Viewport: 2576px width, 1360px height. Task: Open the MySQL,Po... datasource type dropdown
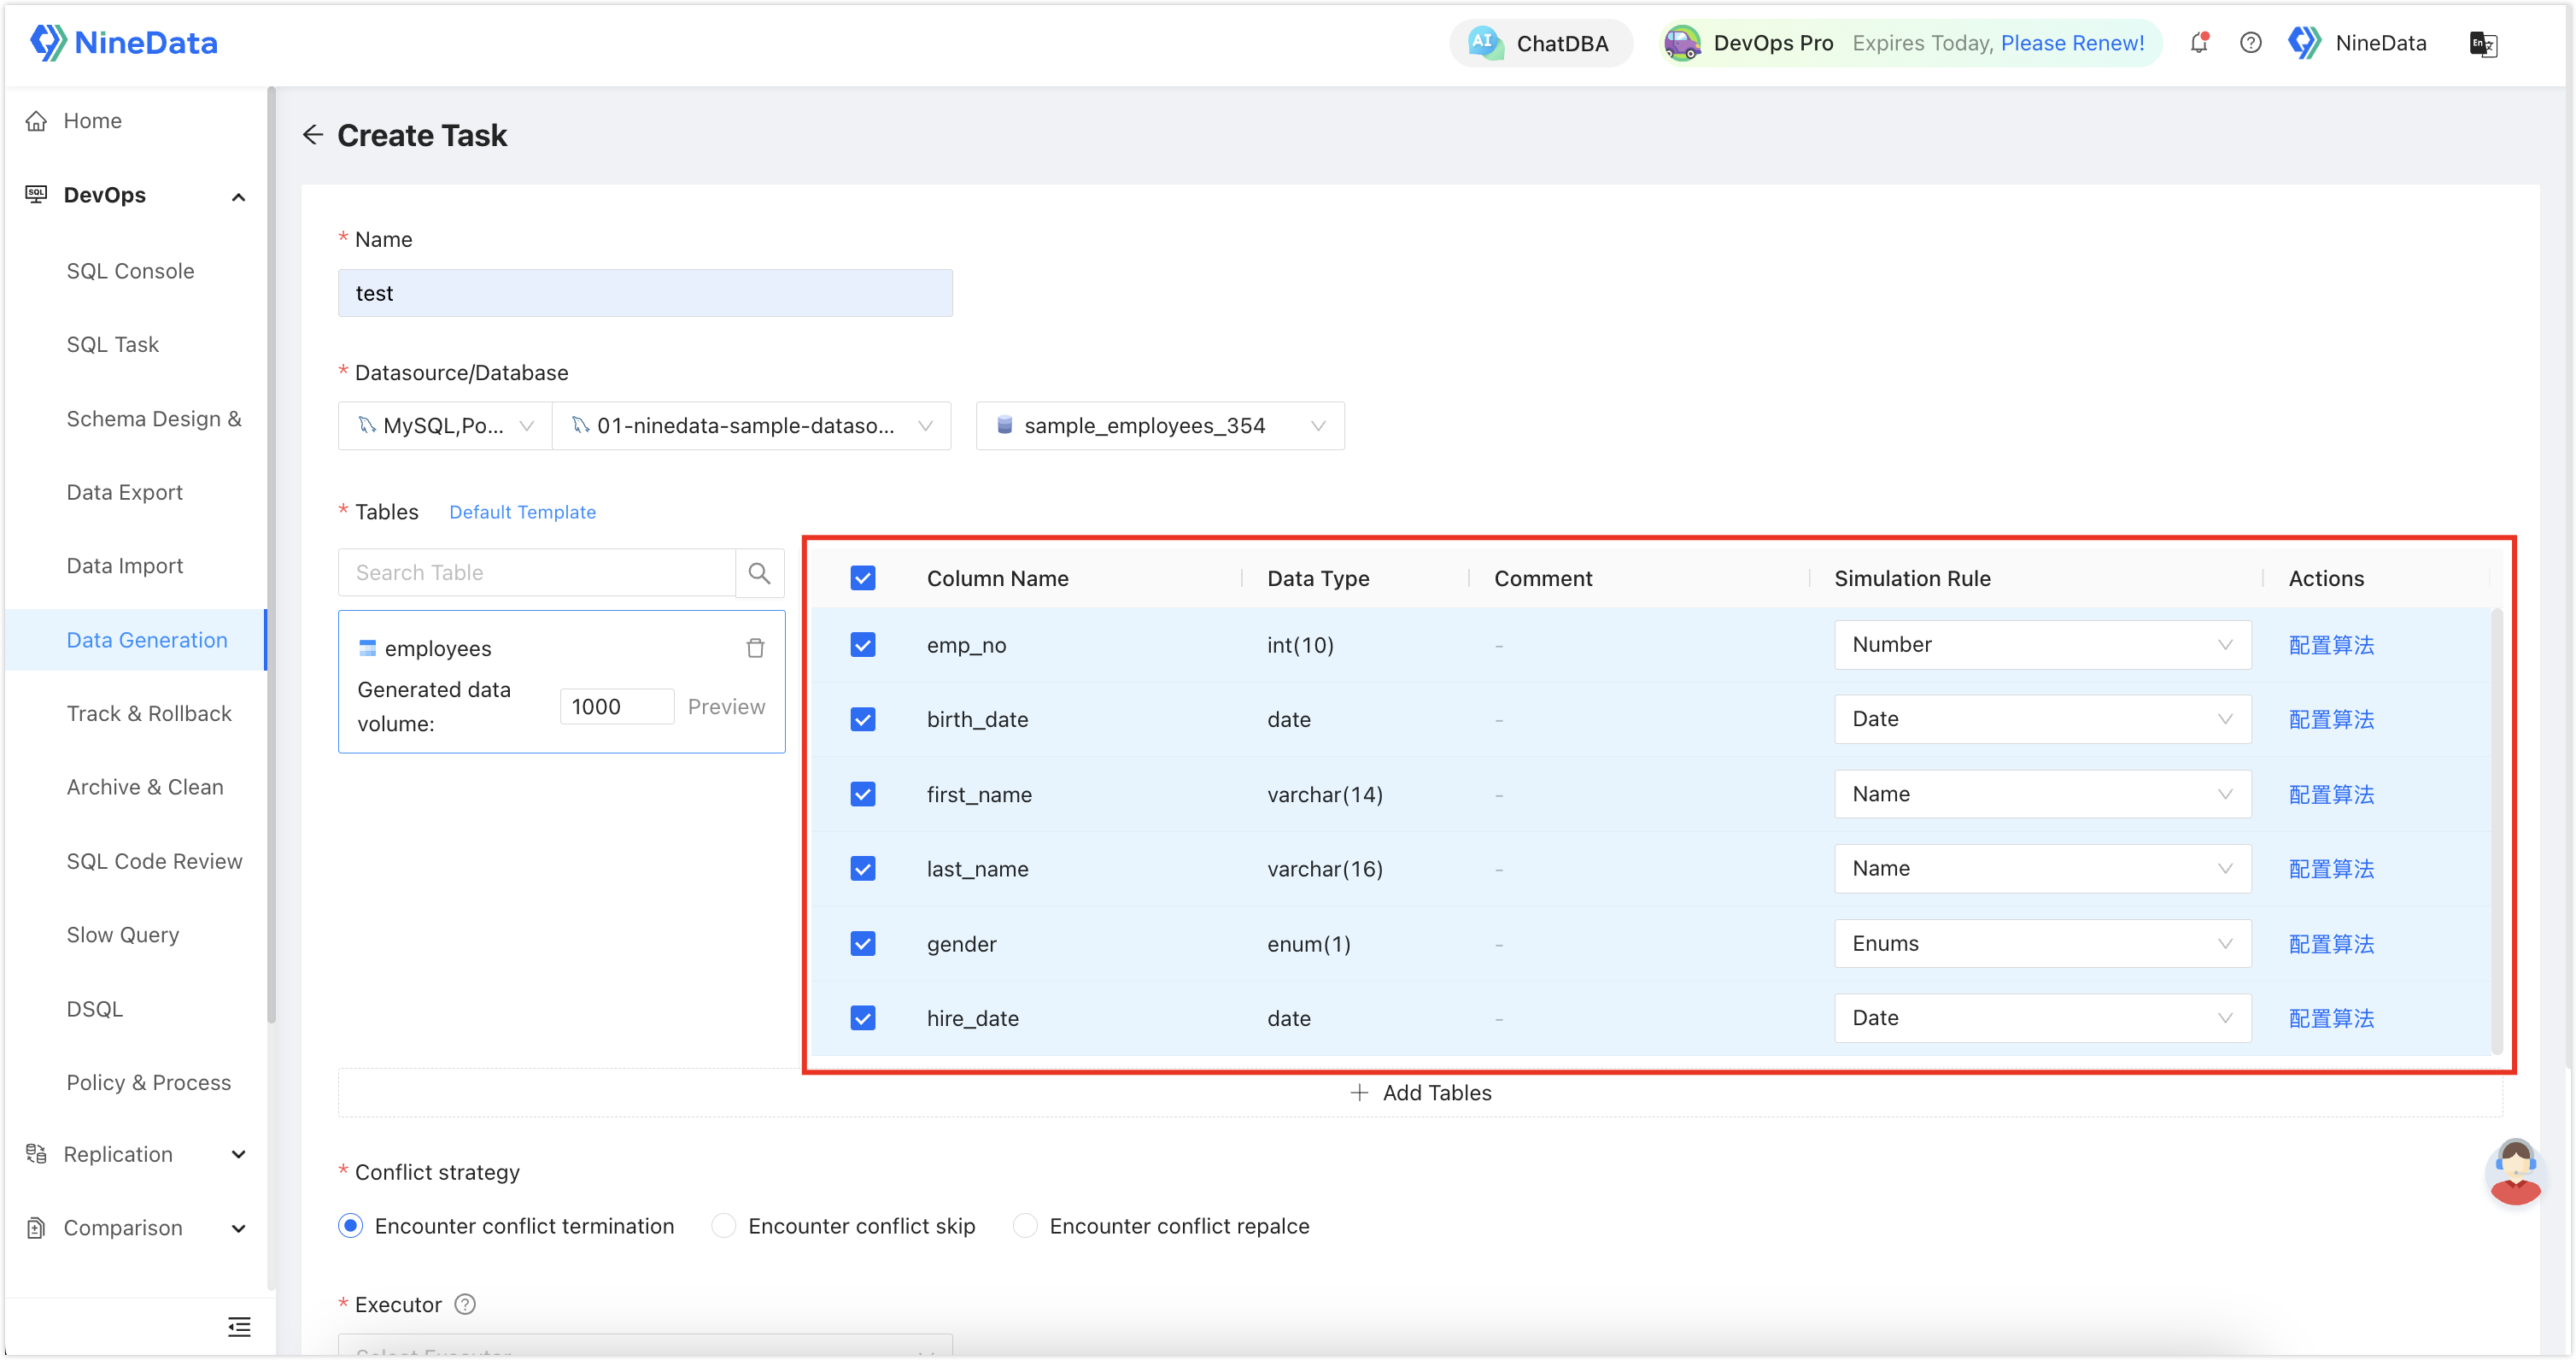(x=445, y=426)
